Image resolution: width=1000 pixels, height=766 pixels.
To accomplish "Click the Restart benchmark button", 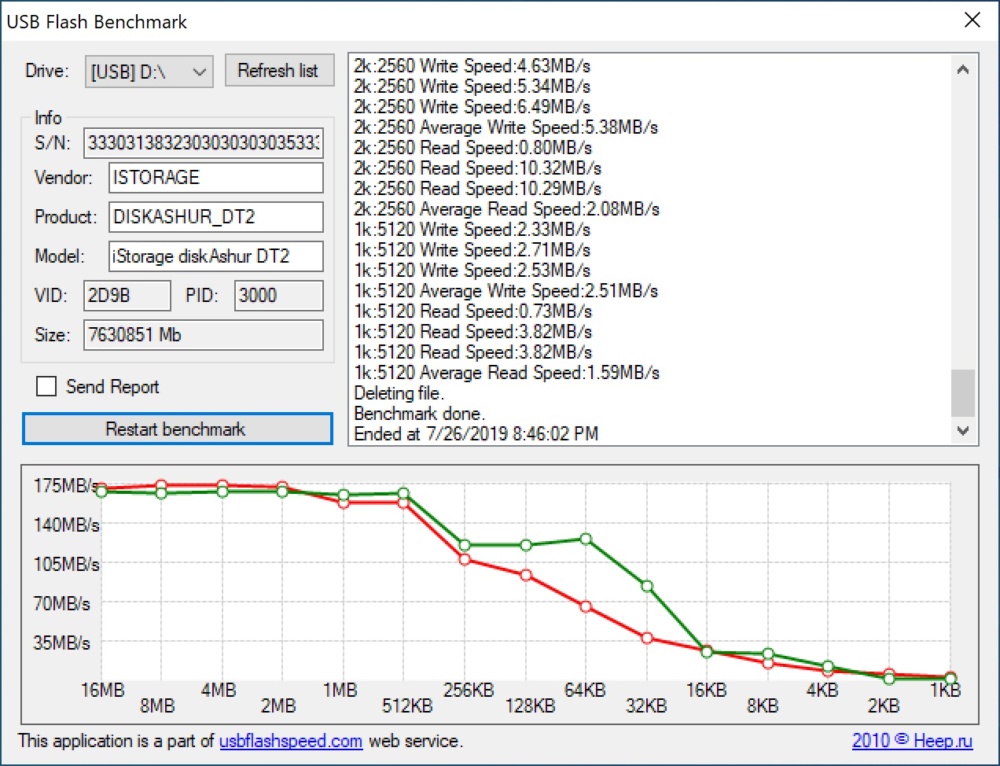I will [x=177, y=429].
